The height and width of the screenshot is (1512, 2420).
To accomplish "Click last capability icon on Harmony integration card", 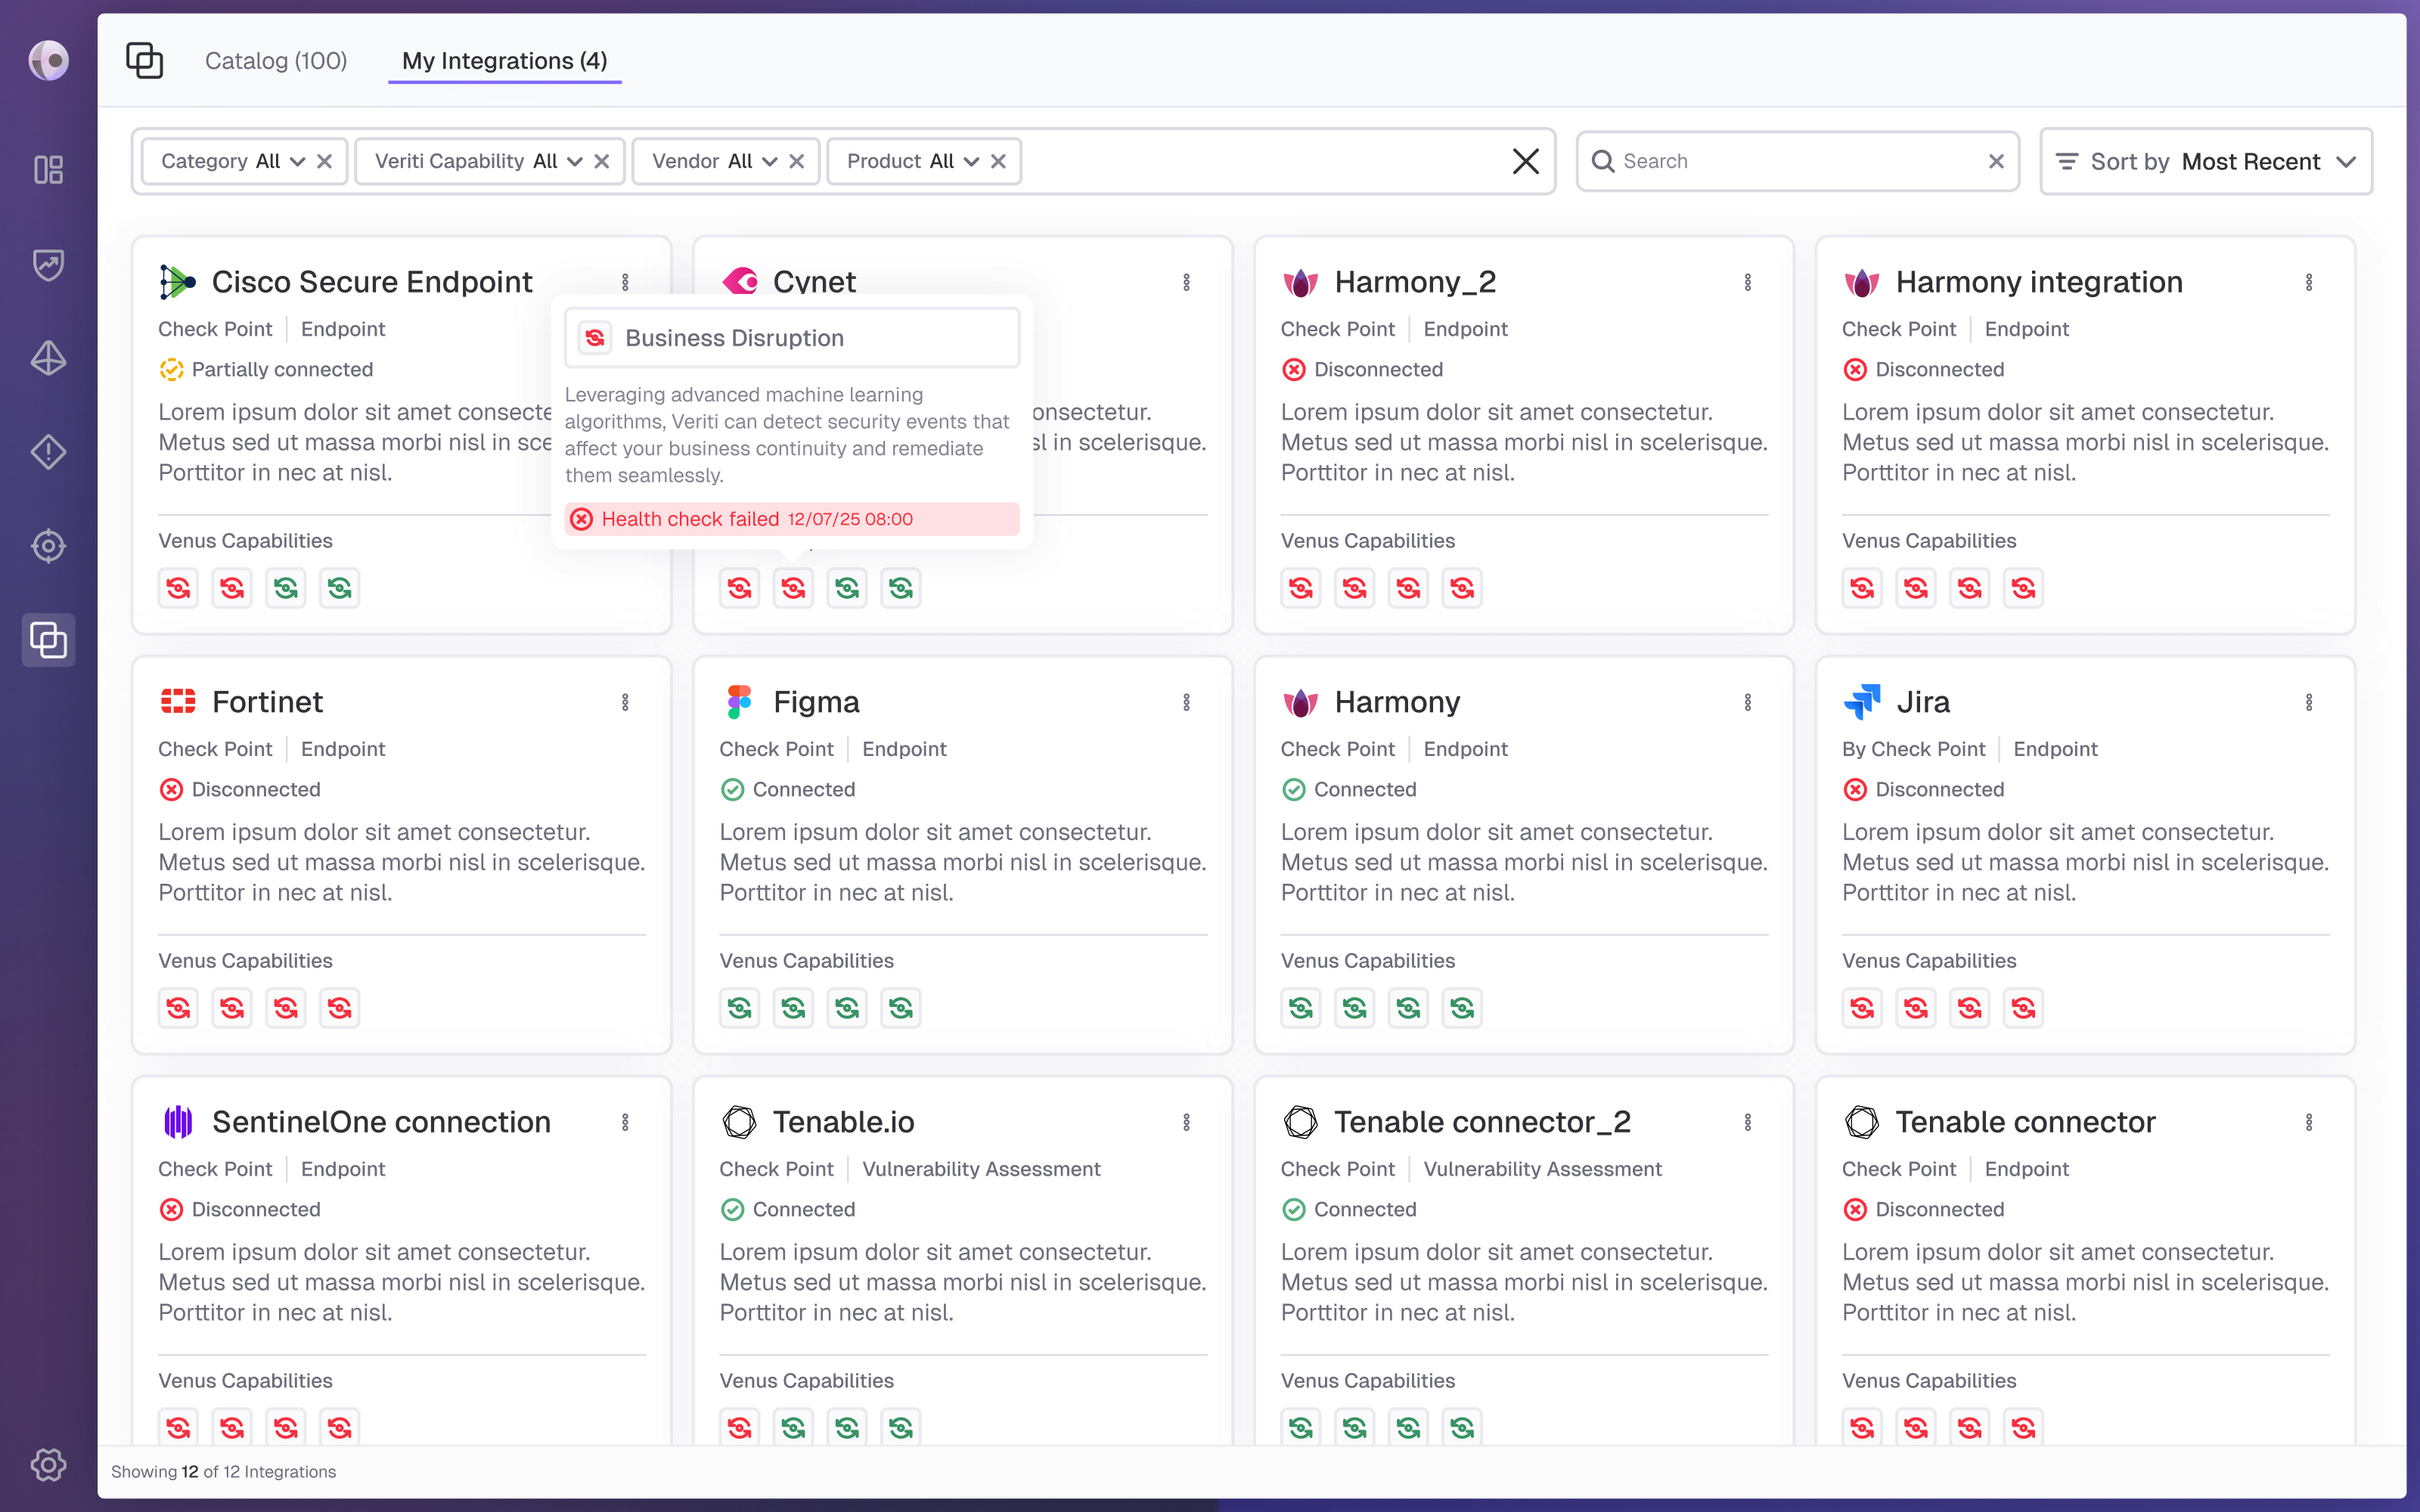I will pyautogui.click(x=2023, y=588).
